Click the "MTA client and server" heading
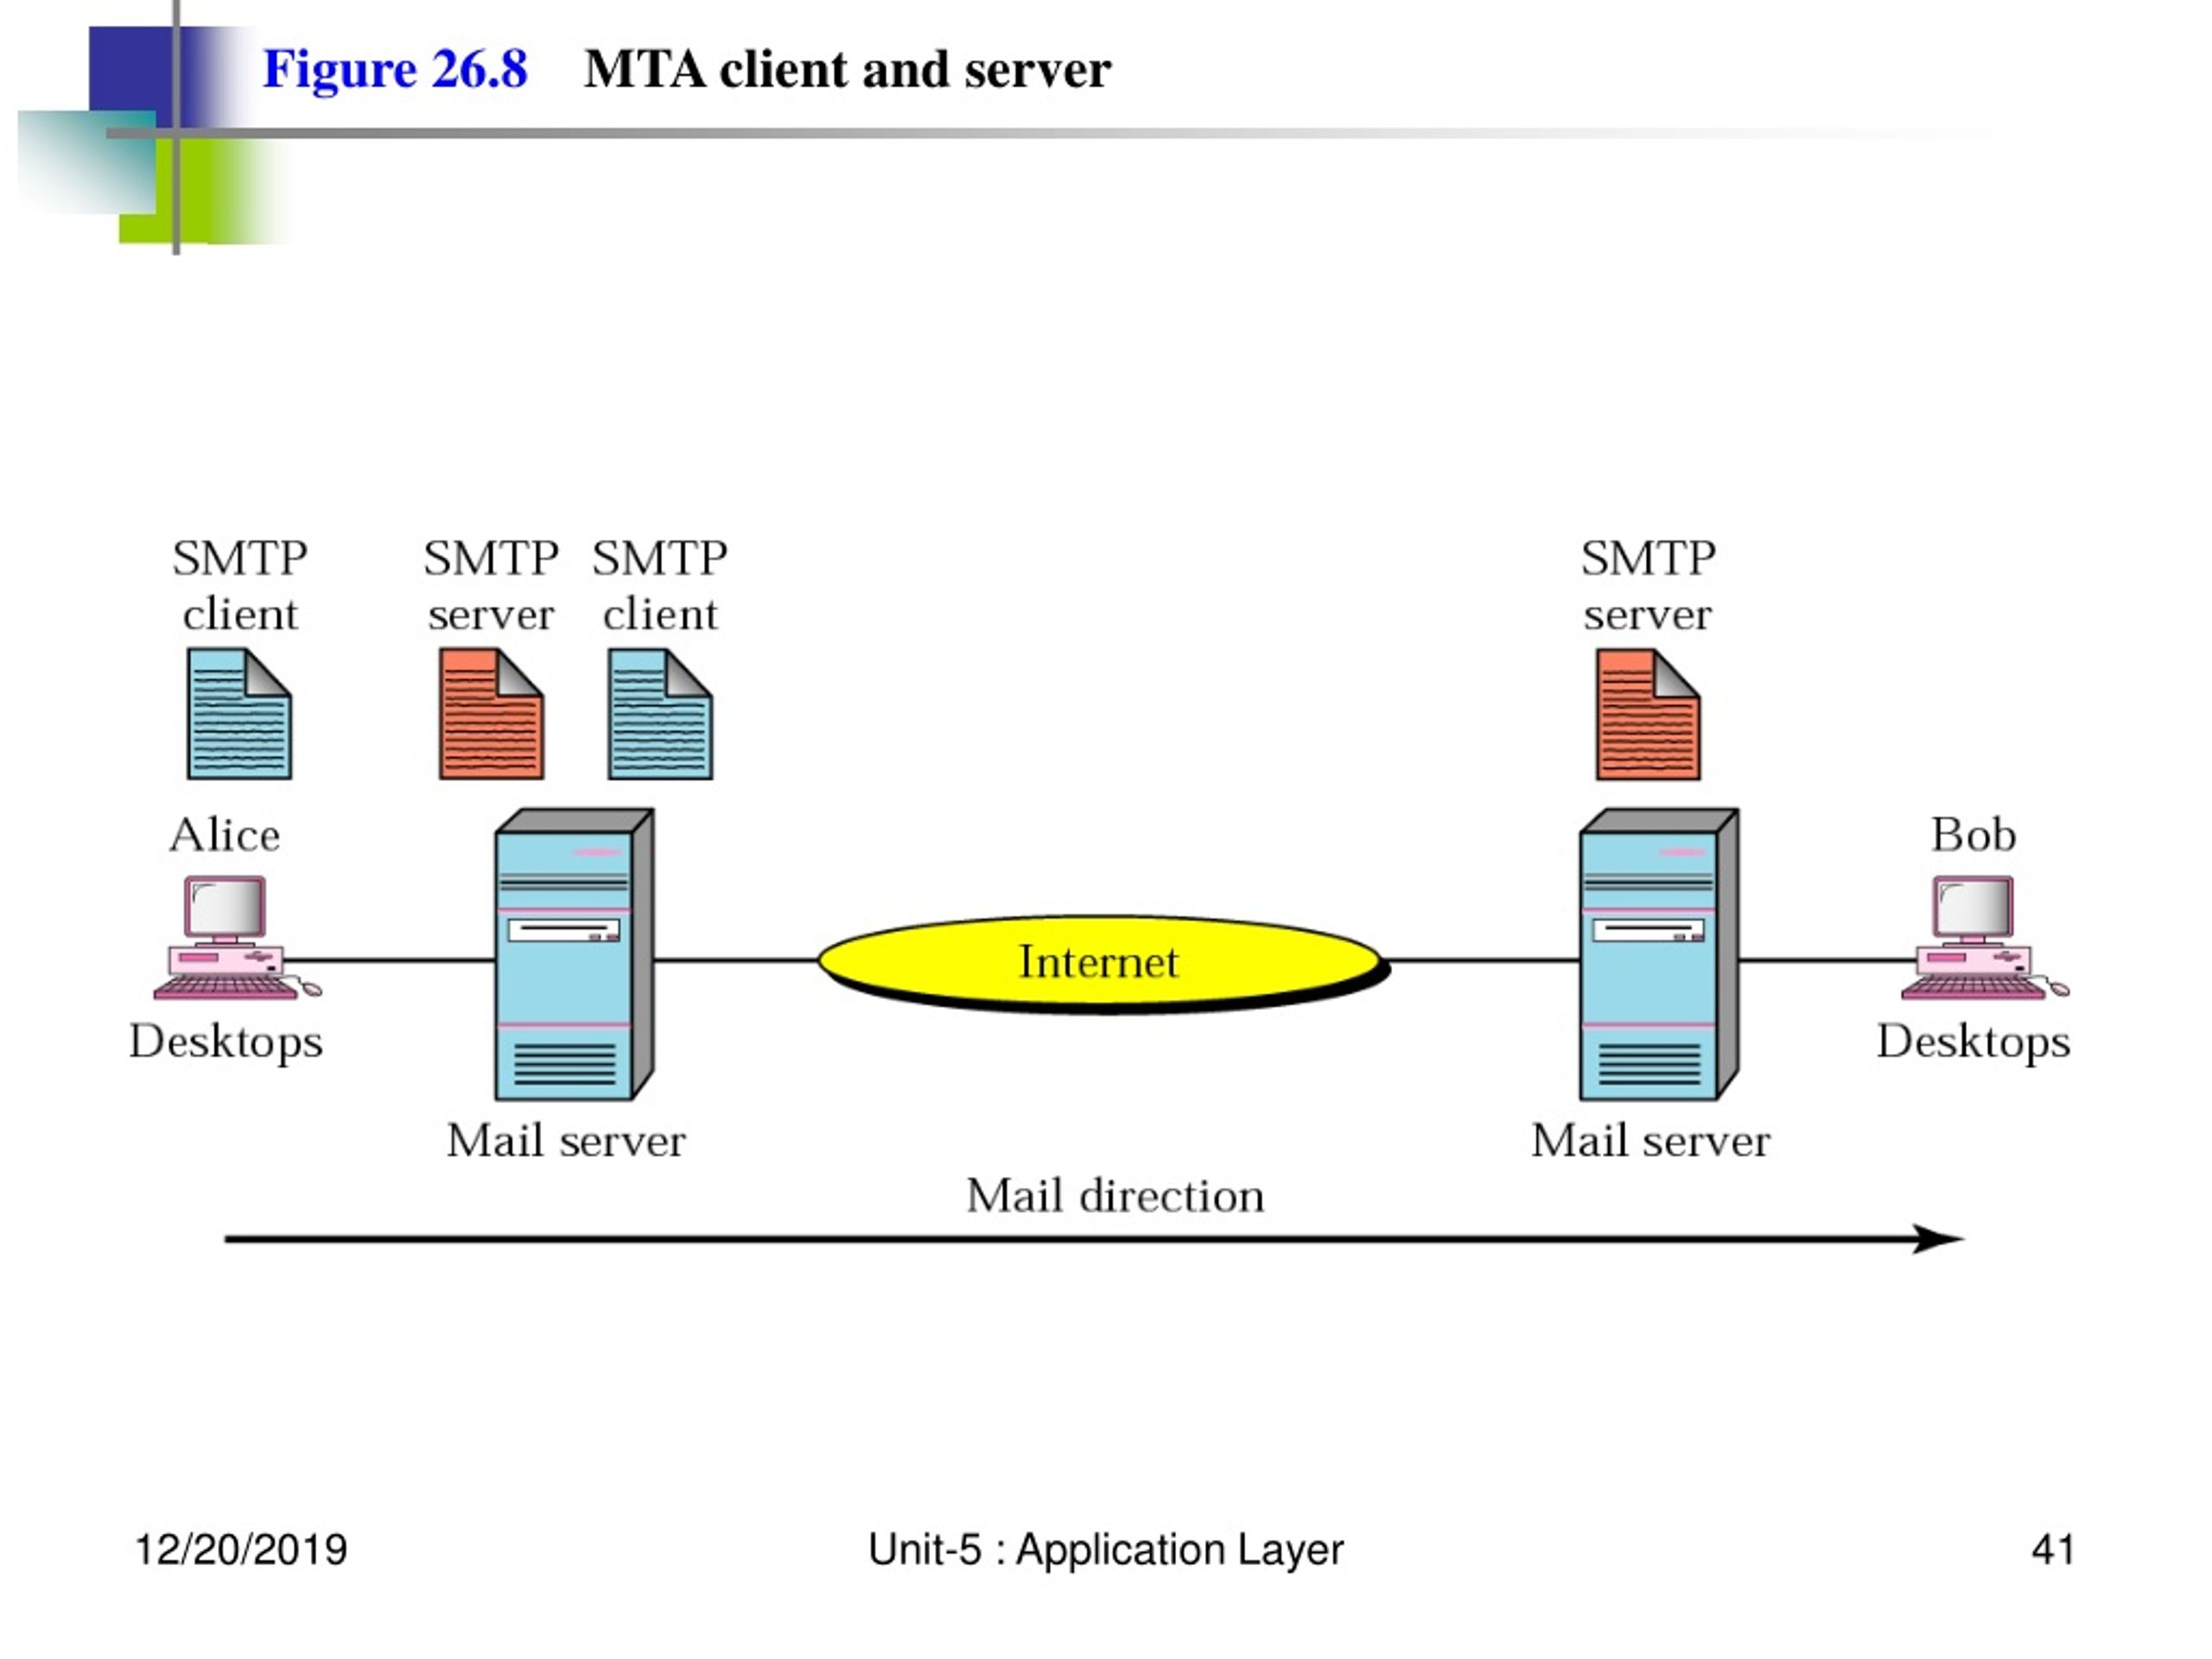2212x1659 pixels. (847, 69)
